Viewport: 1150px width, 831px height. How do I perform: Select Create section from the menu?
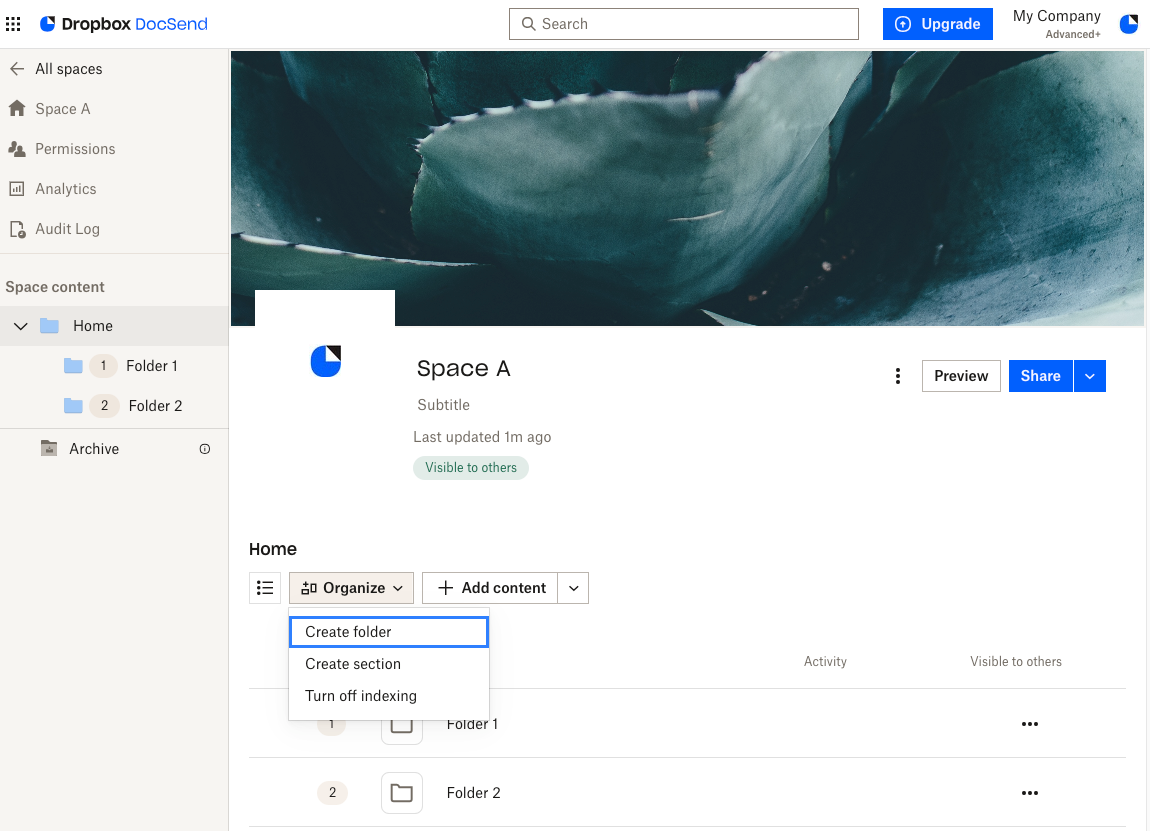tap(353, 663)
